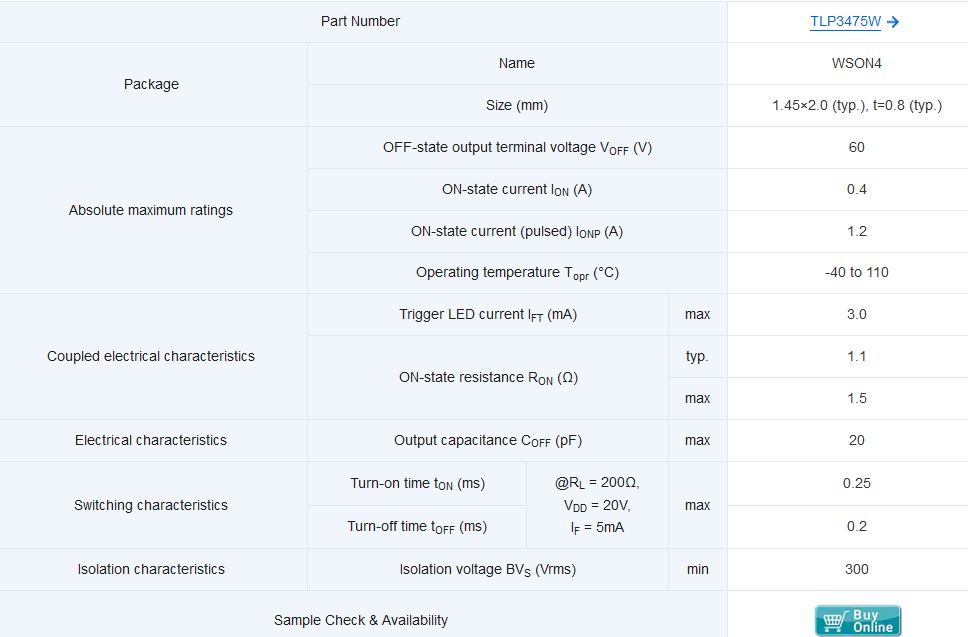The height and width of the screenshot is (637, 968).
Task: Click the shopping cart icon on Buy Online
Action: point(833,621)
